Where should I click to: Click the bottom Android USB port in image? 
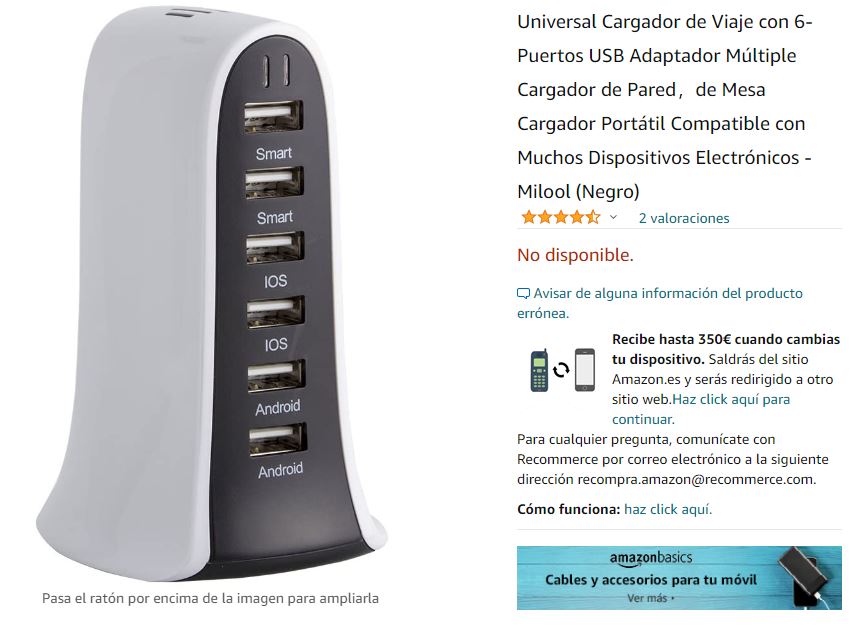tap(278, 439)
